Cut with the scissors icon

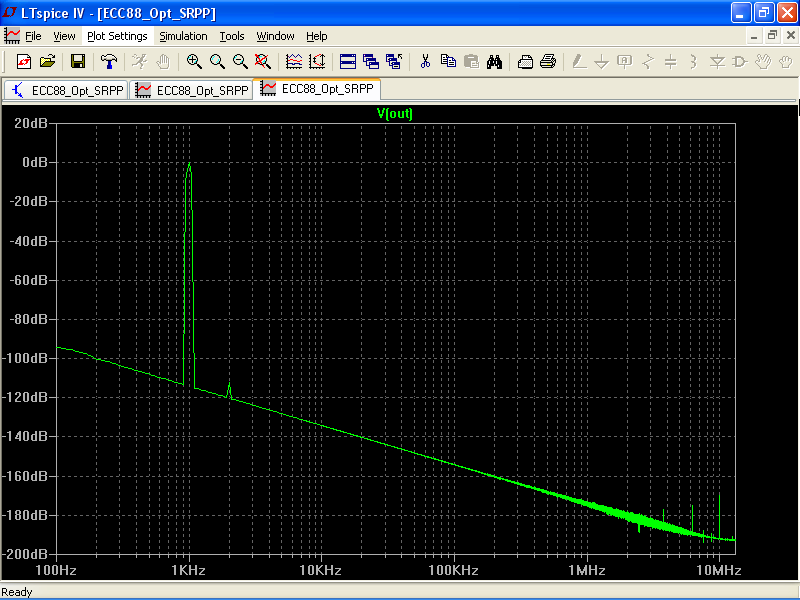[x=425, y=62]
